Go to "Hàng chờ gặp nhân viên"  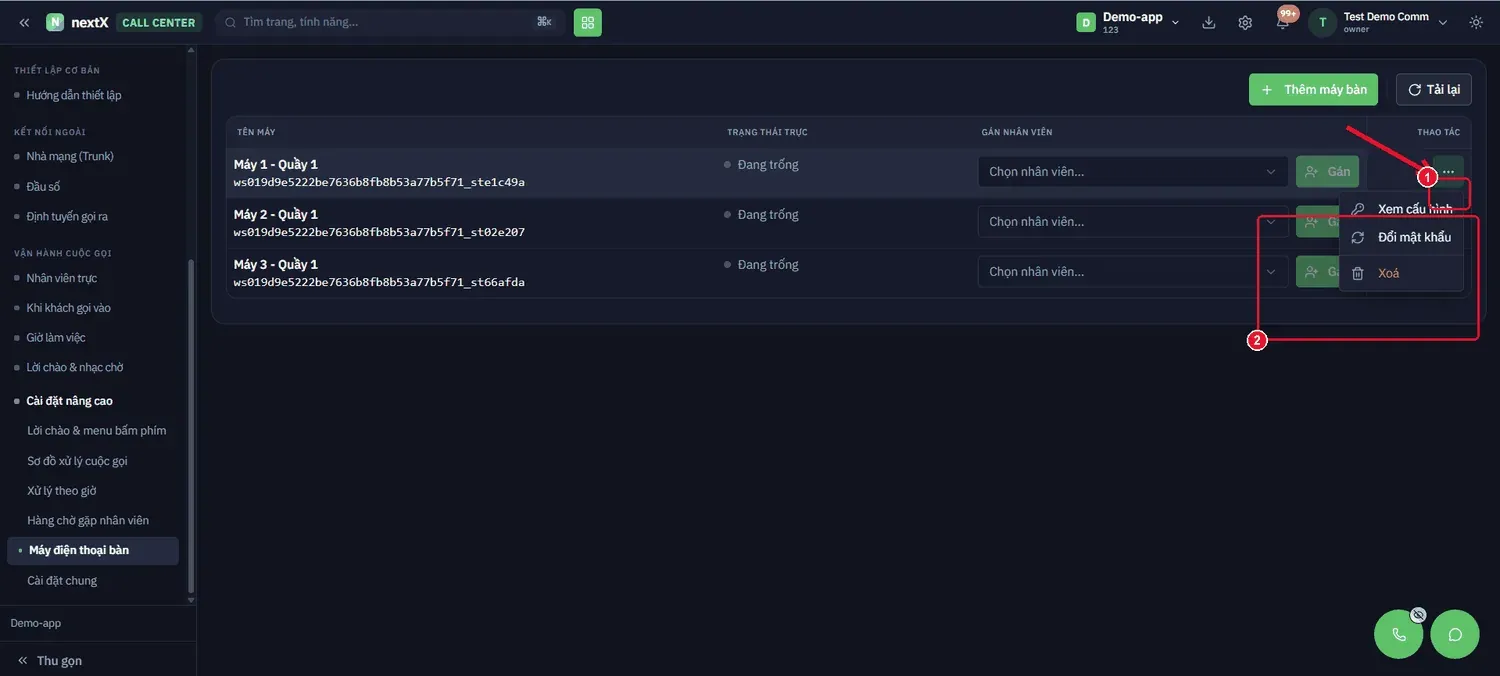pyautogui.click(x=88, y=520)
